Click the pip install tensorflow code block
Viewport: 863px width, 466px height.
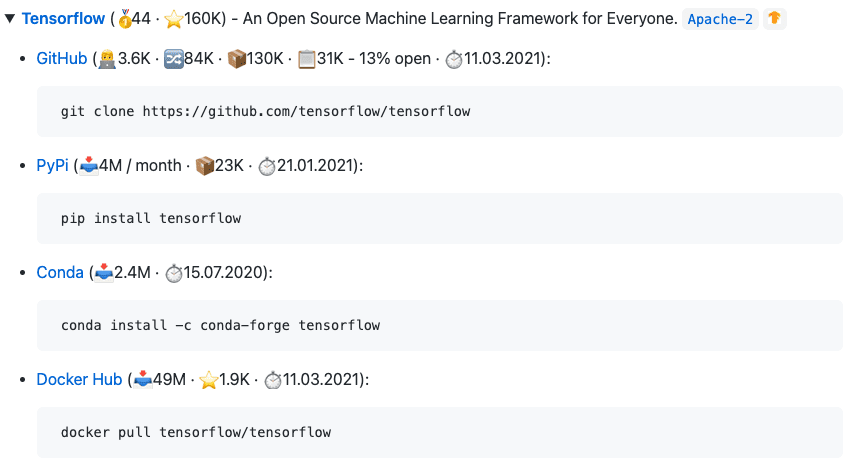click(x=440, y=218)
